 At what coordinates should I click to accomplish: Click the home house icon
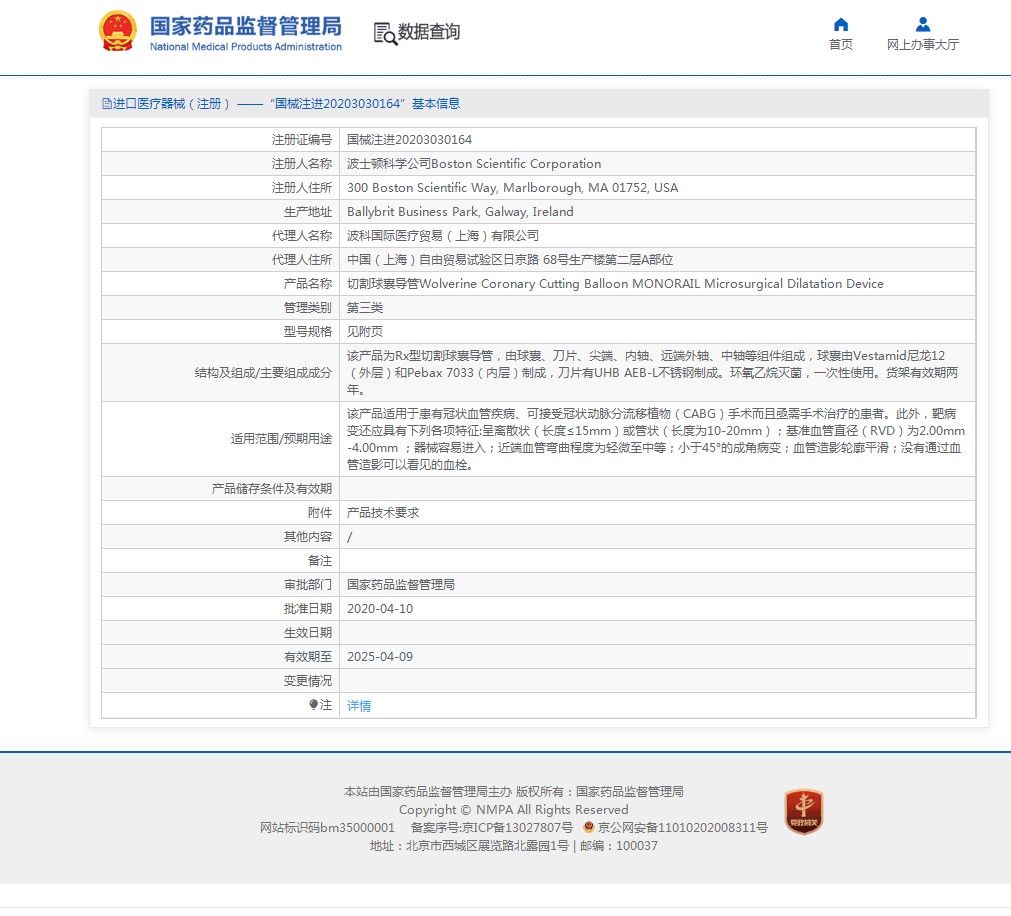pos(841,25)
